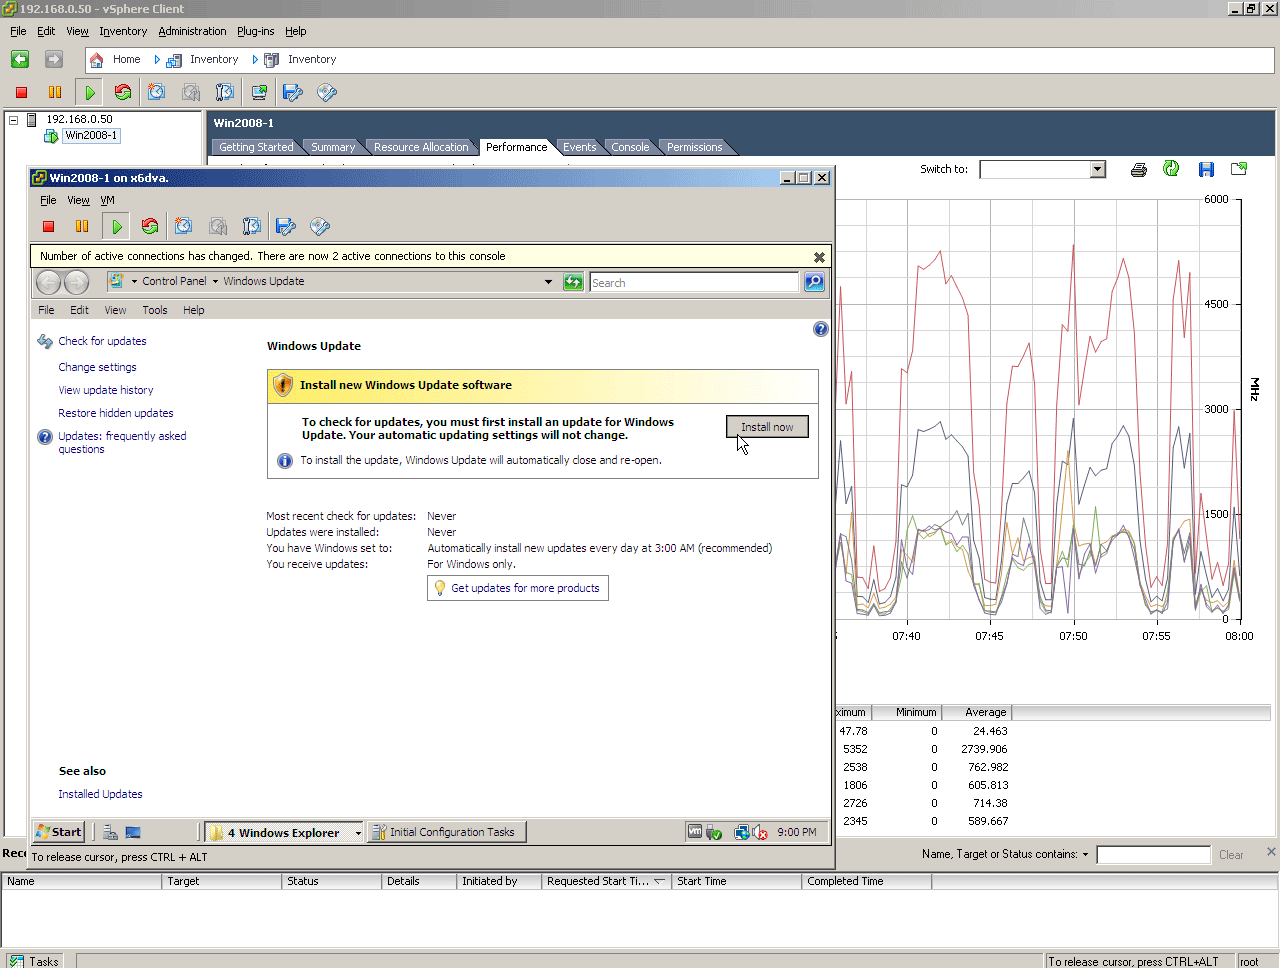Screen dimensions: 1280x968
Task: Save the performance chart with the disk icon
Action: [1206, 169]
